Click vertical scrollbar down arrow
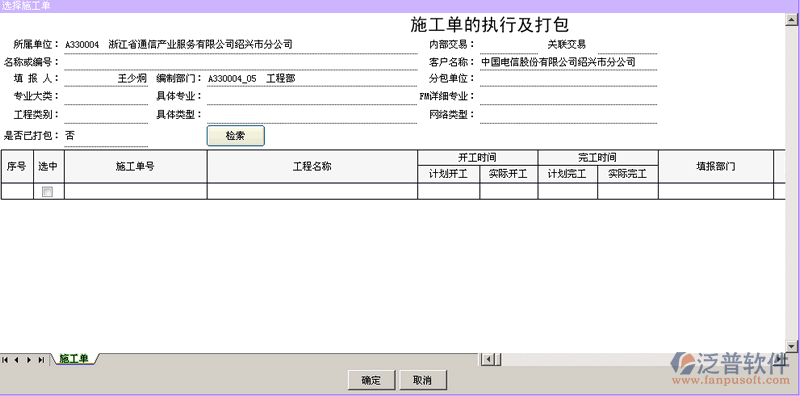Screen dimensions: 800x396 [791, 346]
